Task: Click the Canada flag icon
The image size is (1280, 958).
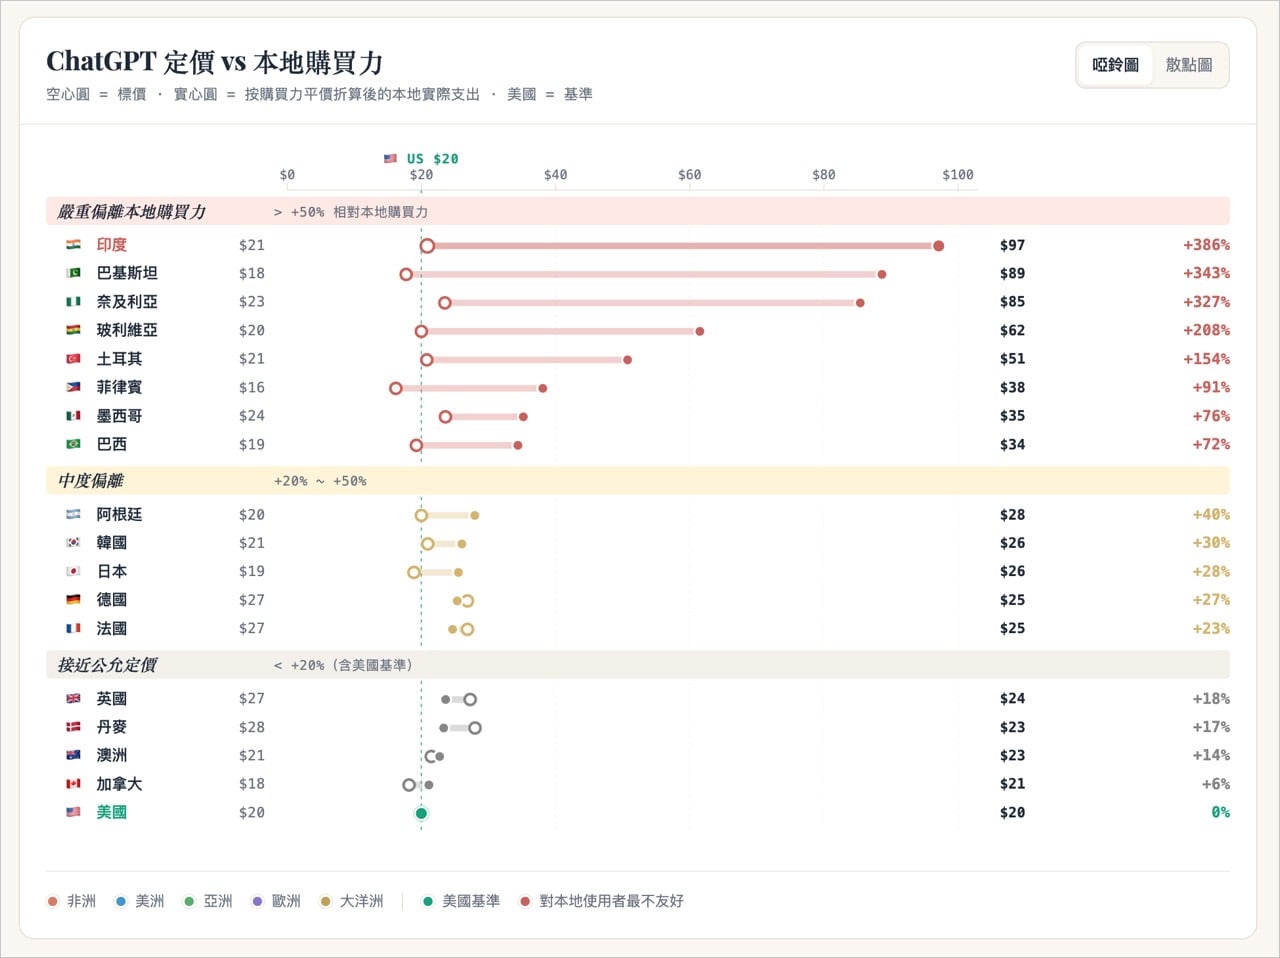Action: click(73, 784)
